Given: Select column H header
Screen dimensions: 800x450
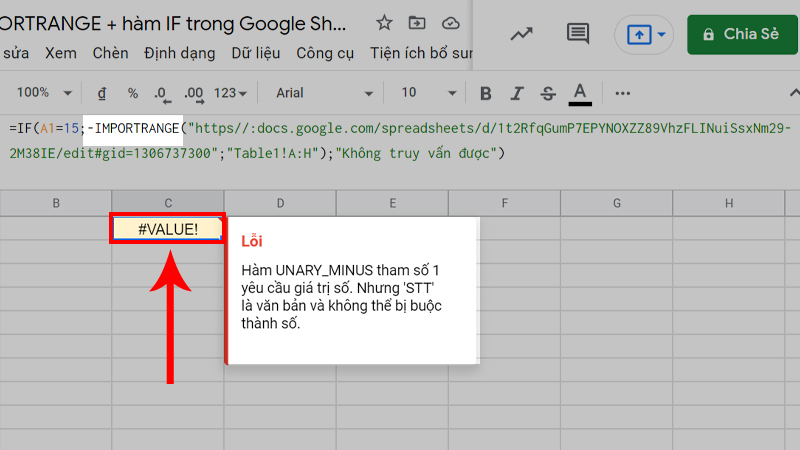Looking at the screenshot, I should pyautogui.click(x=729, y=203).
